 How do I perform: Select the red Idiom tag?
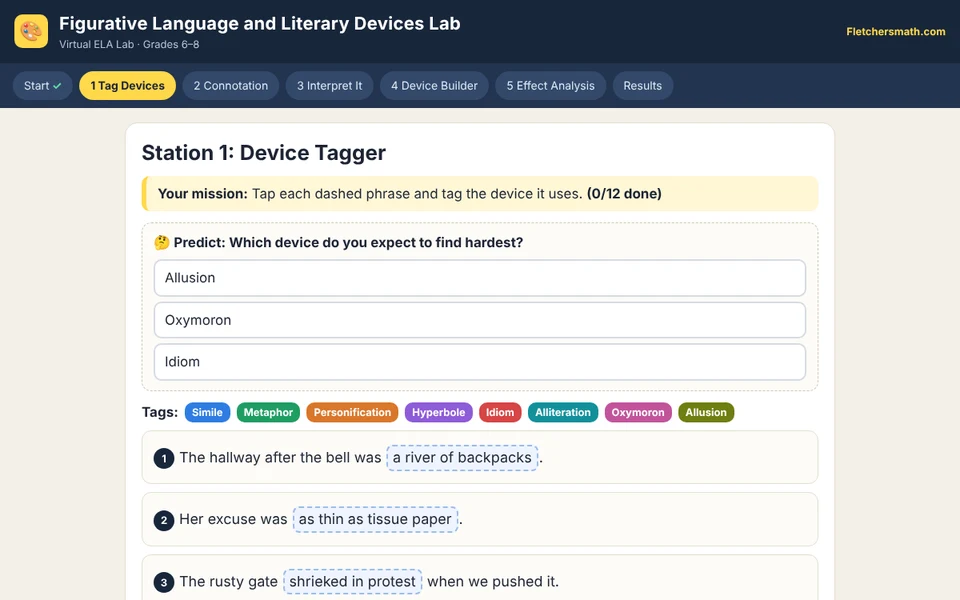(x=500, y=412)
